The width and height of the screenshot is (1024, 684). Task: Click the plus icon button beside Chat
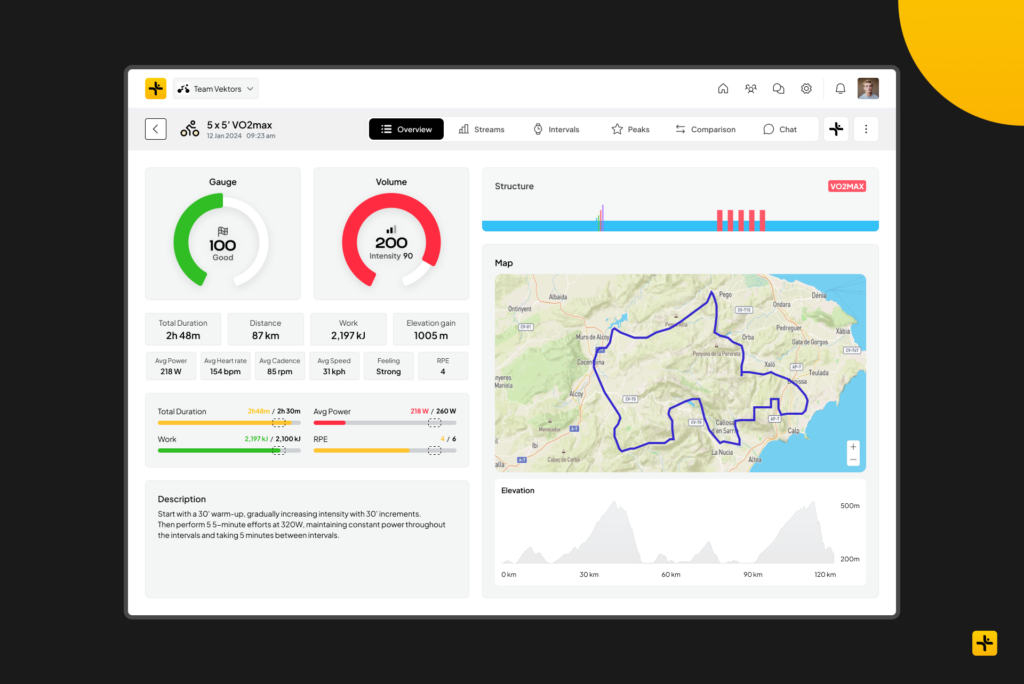coord(836,129)
